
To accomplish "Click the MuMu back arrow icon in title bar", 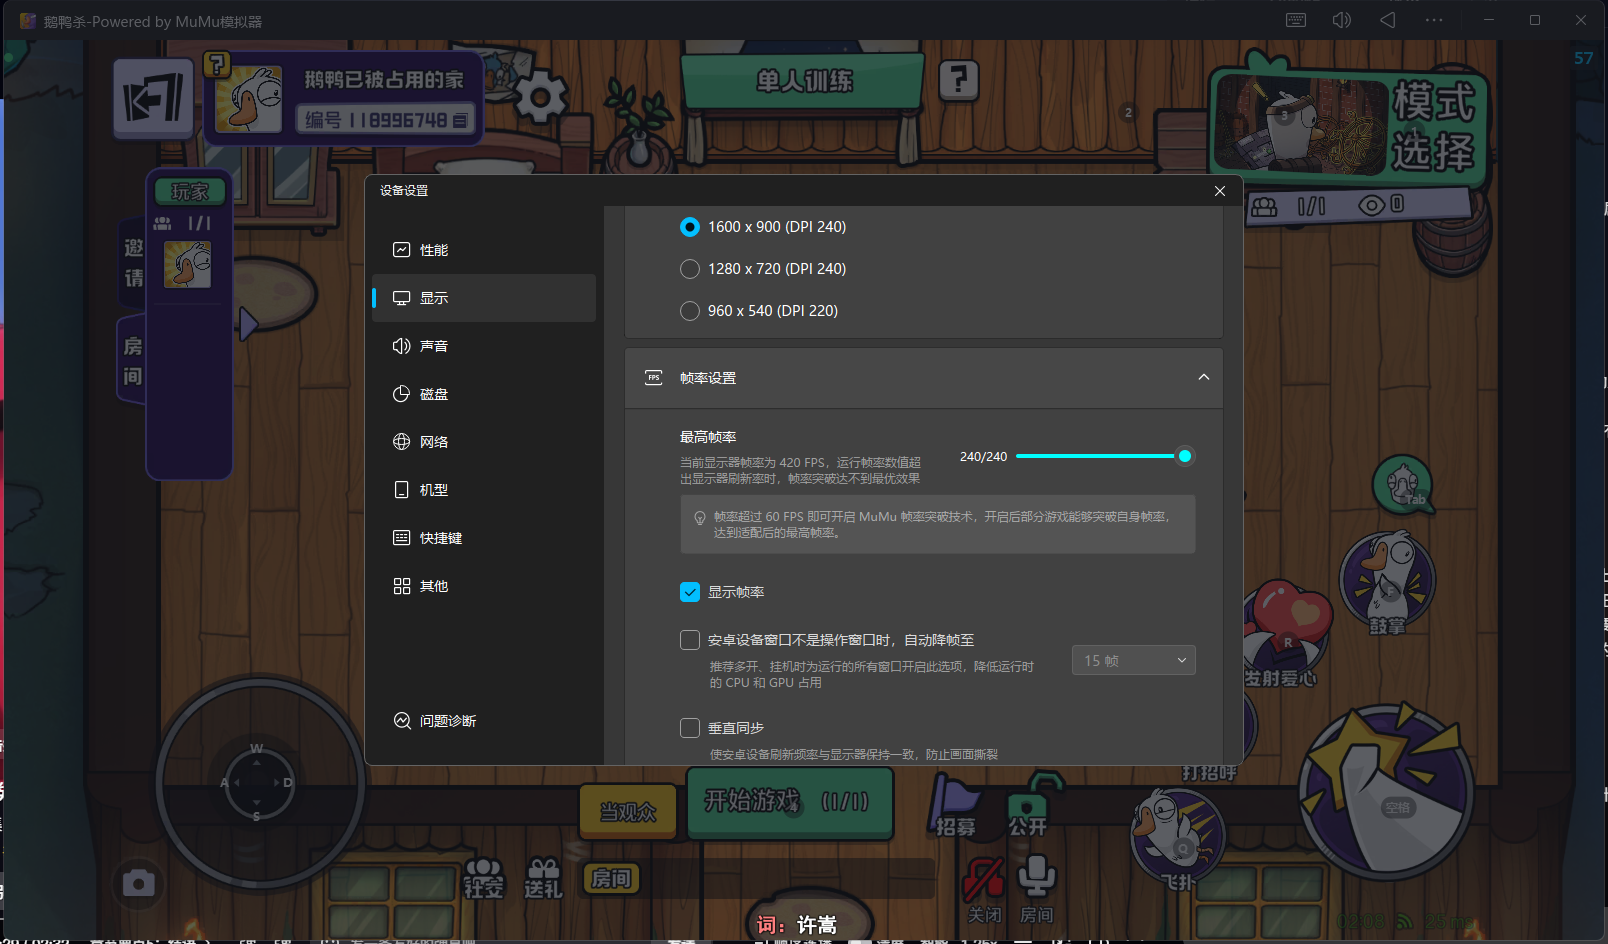I will [x=1388, y=20].
